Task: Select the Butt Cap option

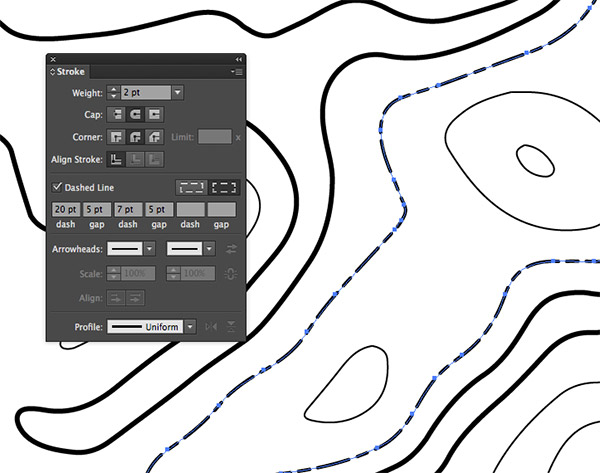Action: point(116,114)
